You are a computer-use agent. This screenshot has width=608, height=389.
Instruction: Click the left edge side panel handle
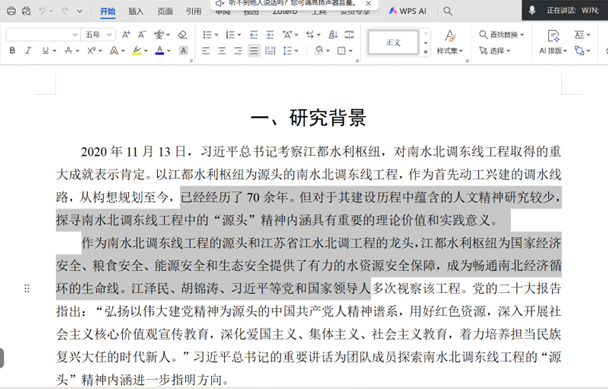pyautogui.click(x=2, y=358)
